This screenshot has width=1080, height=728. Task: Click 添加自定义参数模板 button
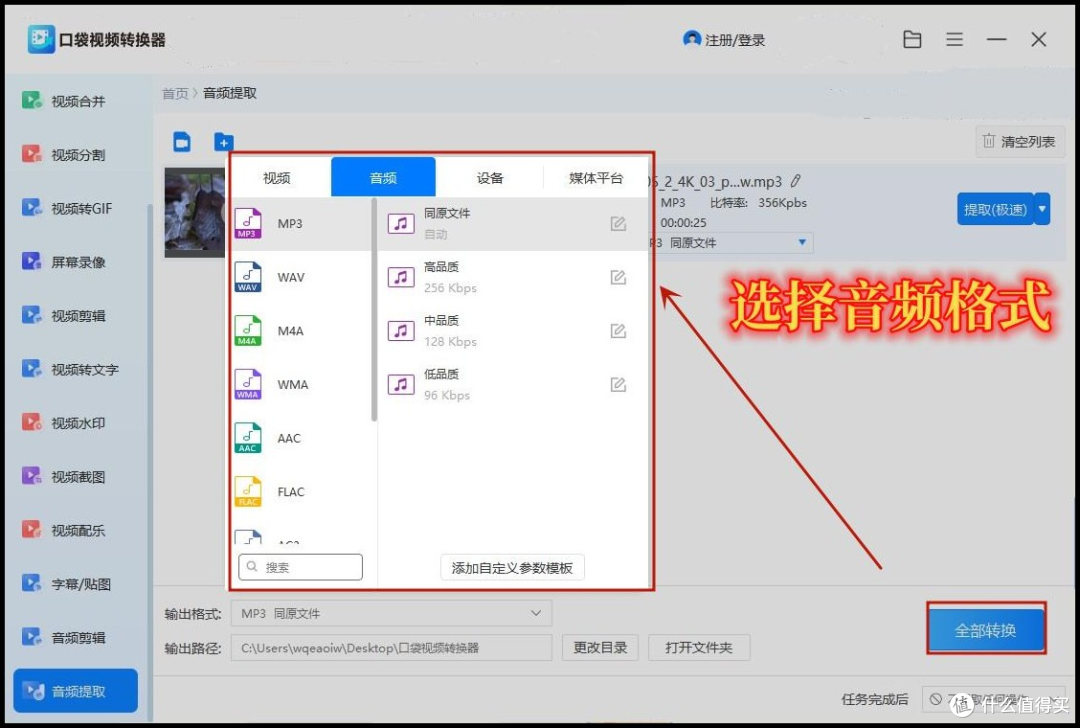pyautogui.click(x=512, y=568)
